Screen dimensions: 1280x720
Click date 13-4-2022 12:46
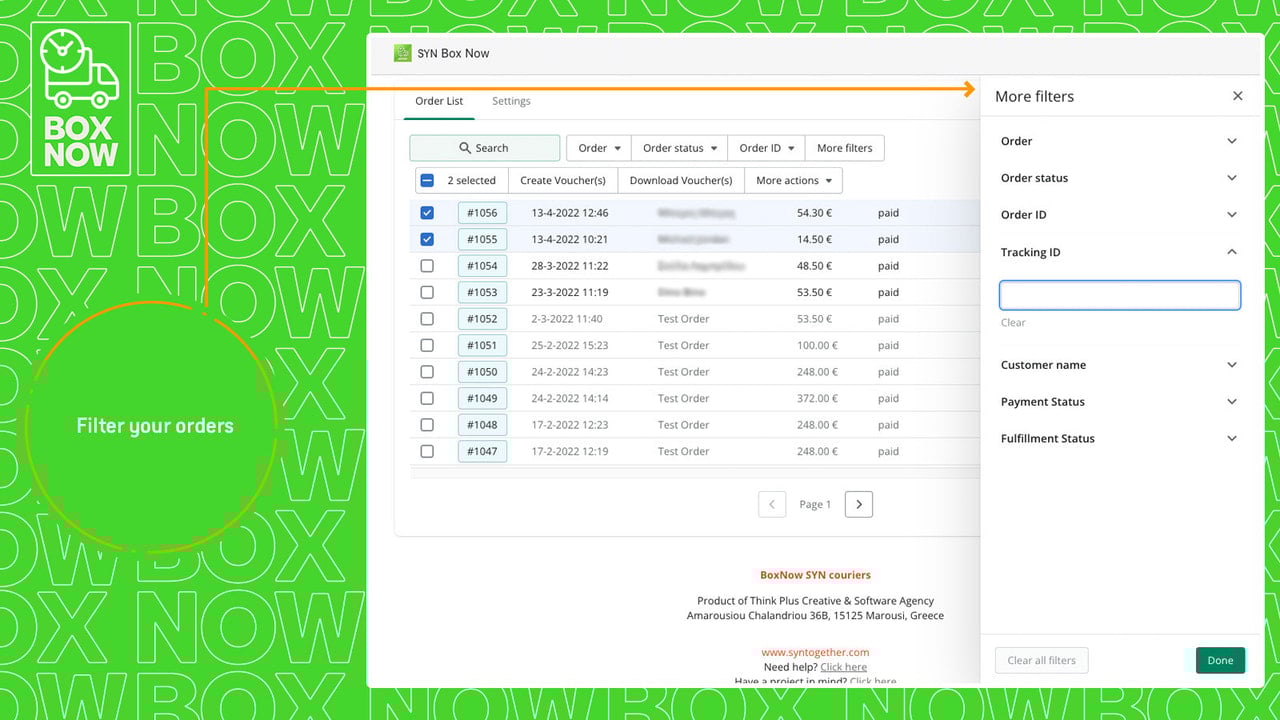tap(569, 213)
